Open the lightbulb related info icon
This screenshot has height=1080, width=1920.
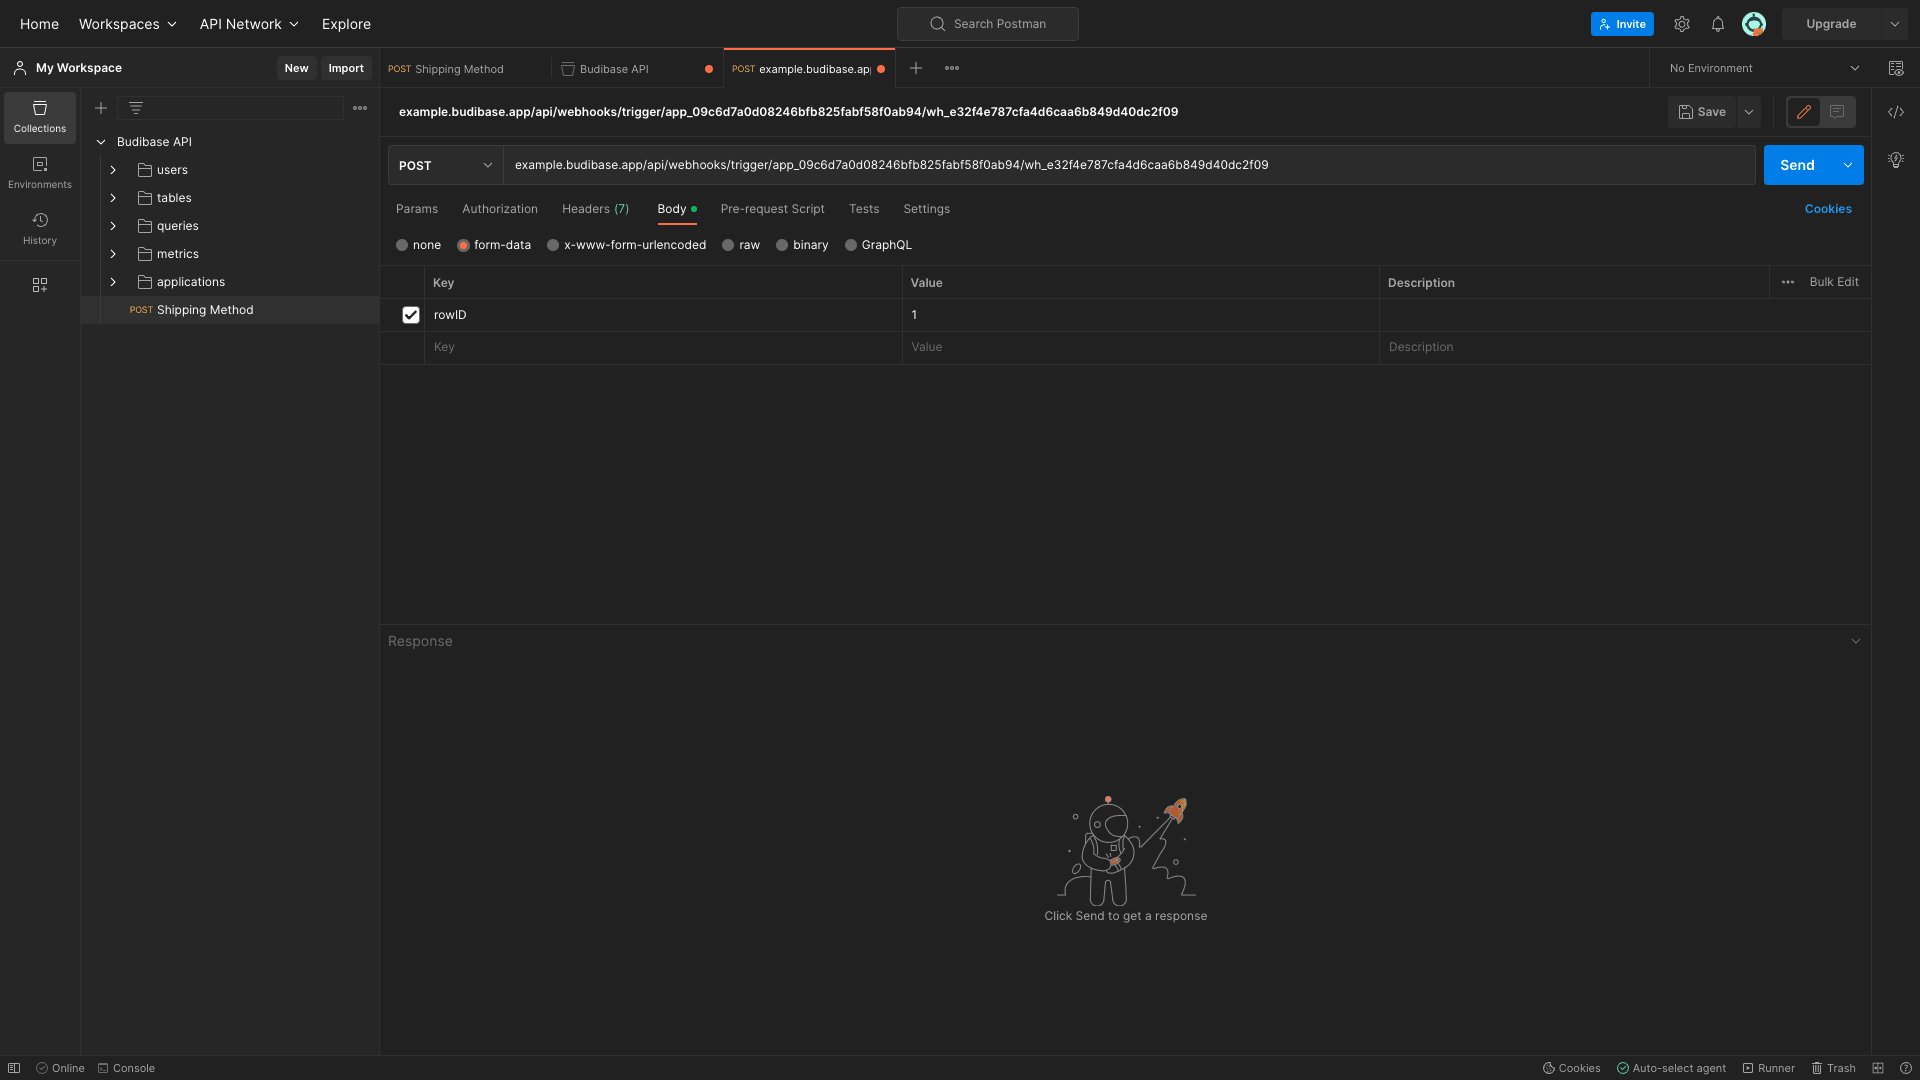pos(1896,160)
